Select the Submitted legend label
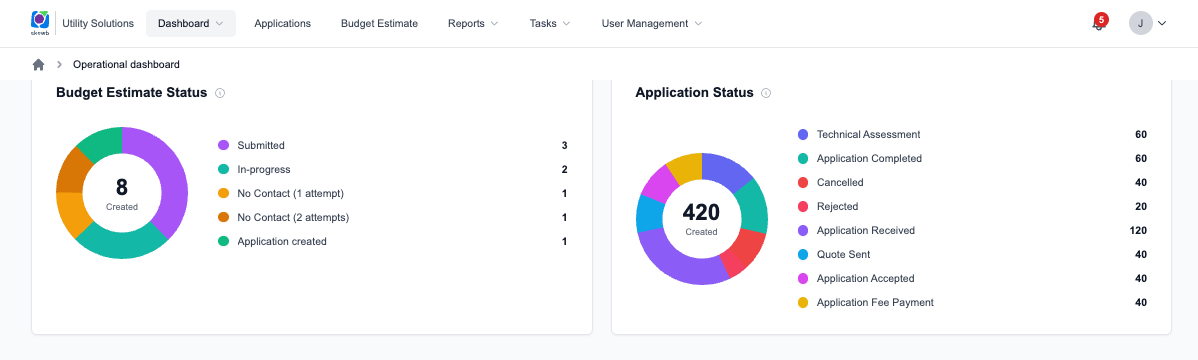Screen dimensions: 1198x360 pyautogui.click(x=261, y=145)
